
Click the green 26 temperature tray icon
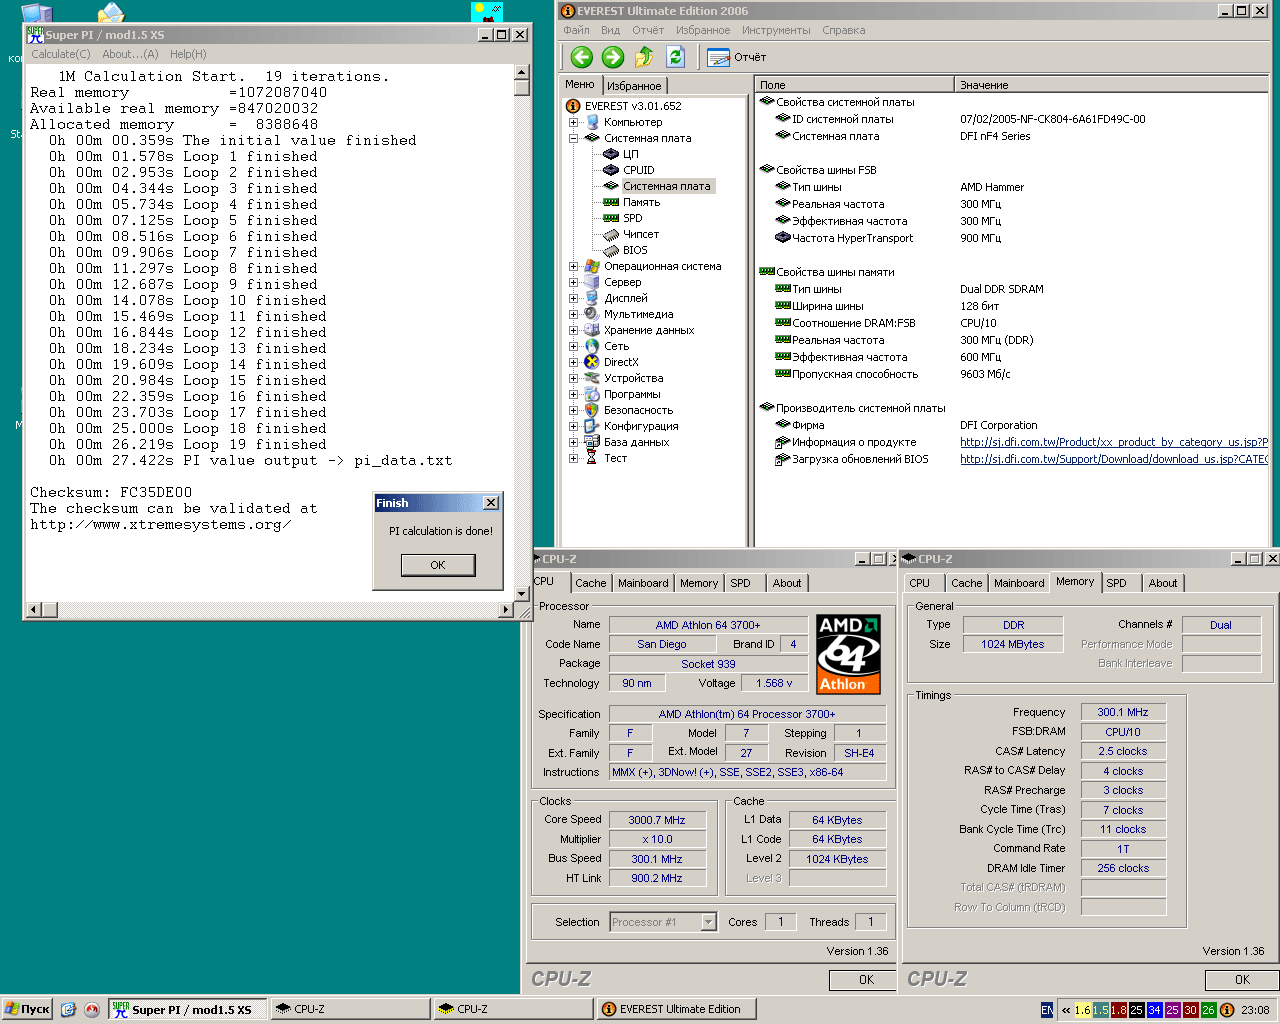[1208, 1010]
